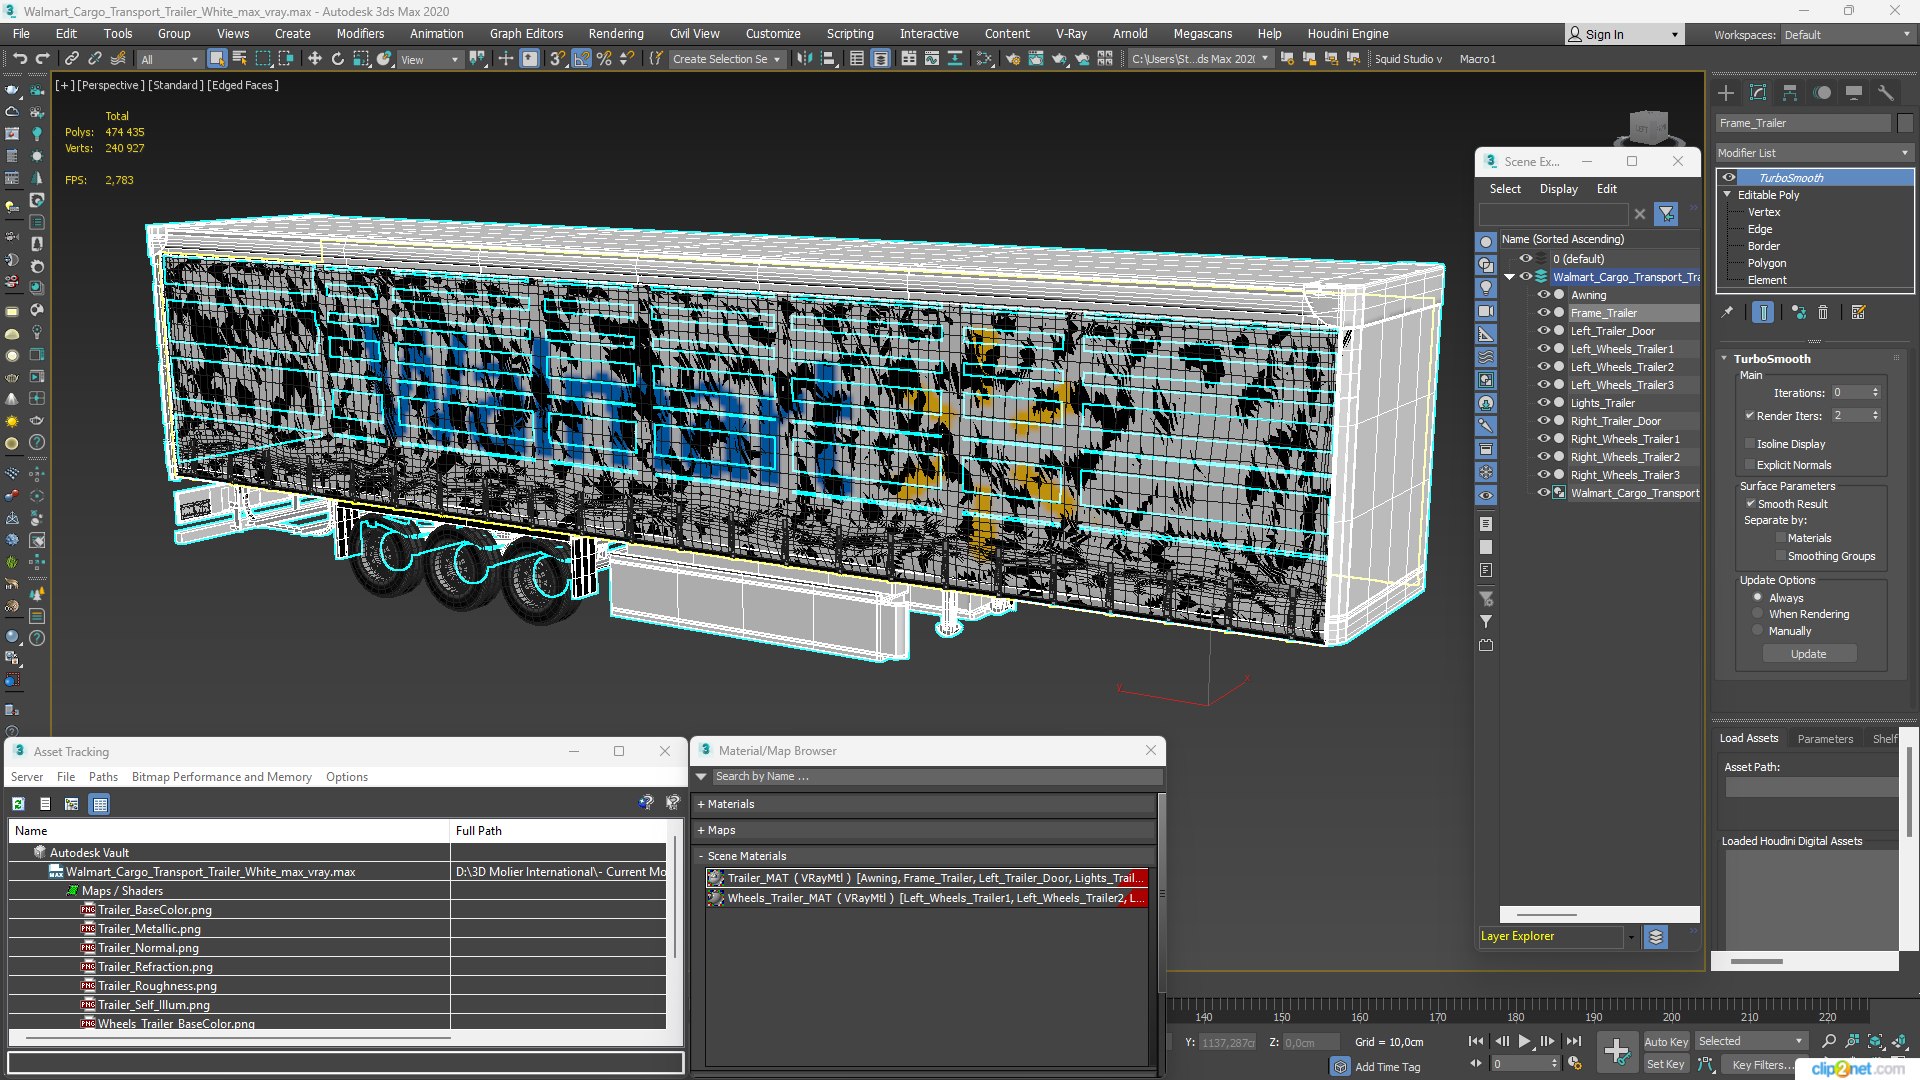The height and width of the screenshot is (1080, 1920).
Task: Select the Rotate transform tool
Action: point(337,59)
